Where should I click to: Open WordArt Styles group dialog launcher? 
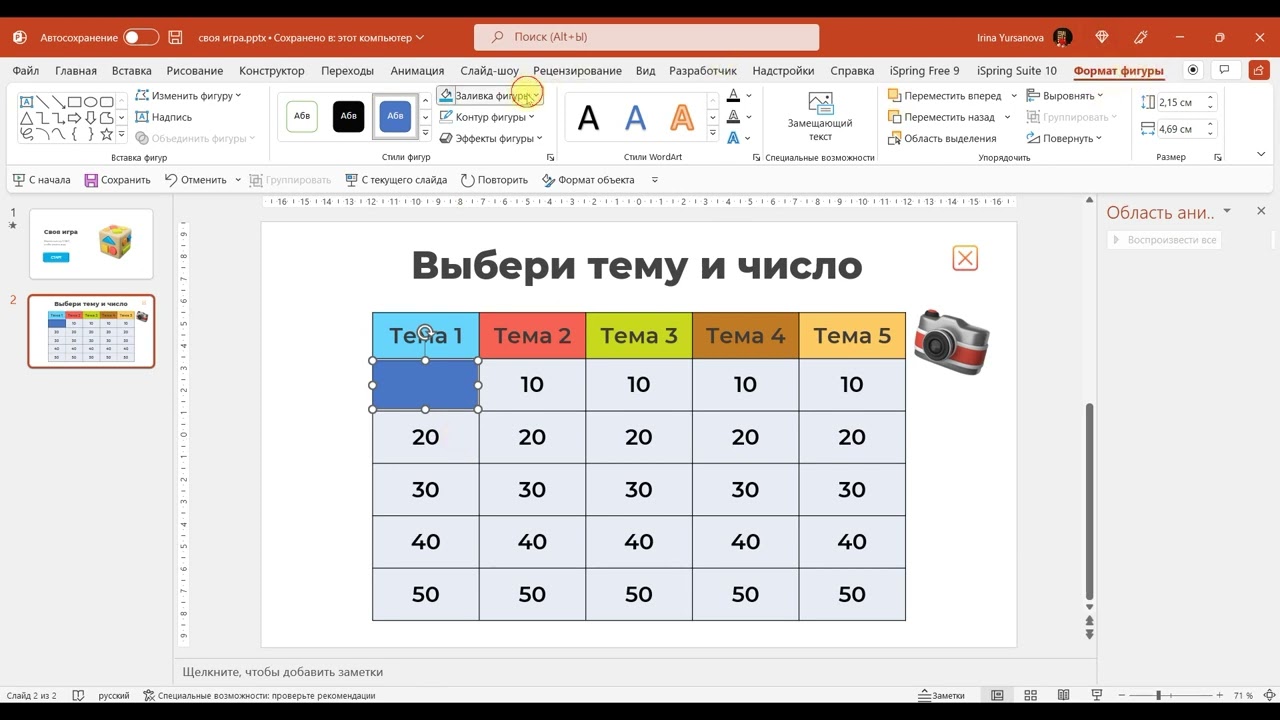pyautogui.click(x=755, y=158)
